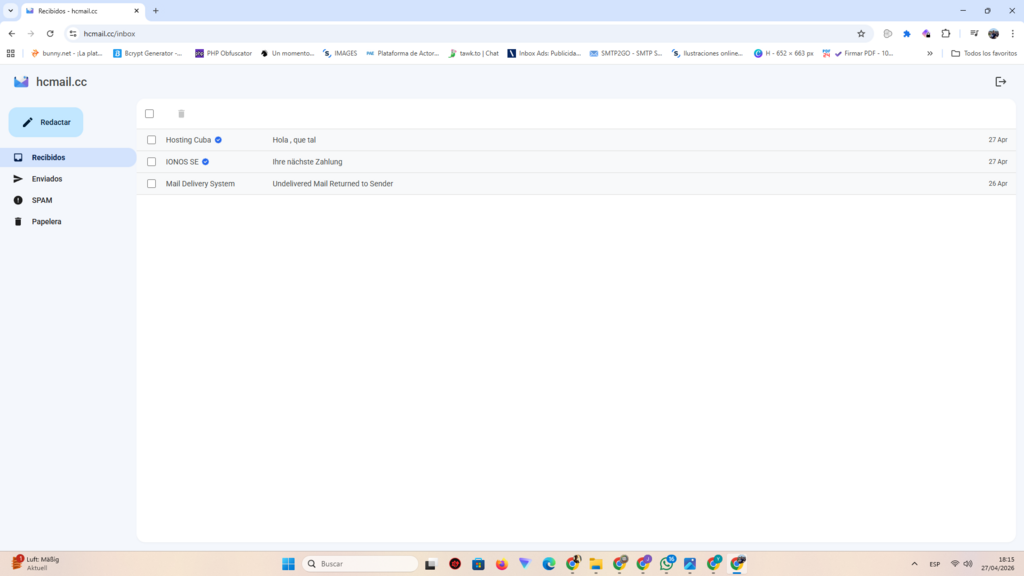This screenshot has height=576, width=1024.
Task: Click the logout icon in the header
Action: coord(1000,82)
